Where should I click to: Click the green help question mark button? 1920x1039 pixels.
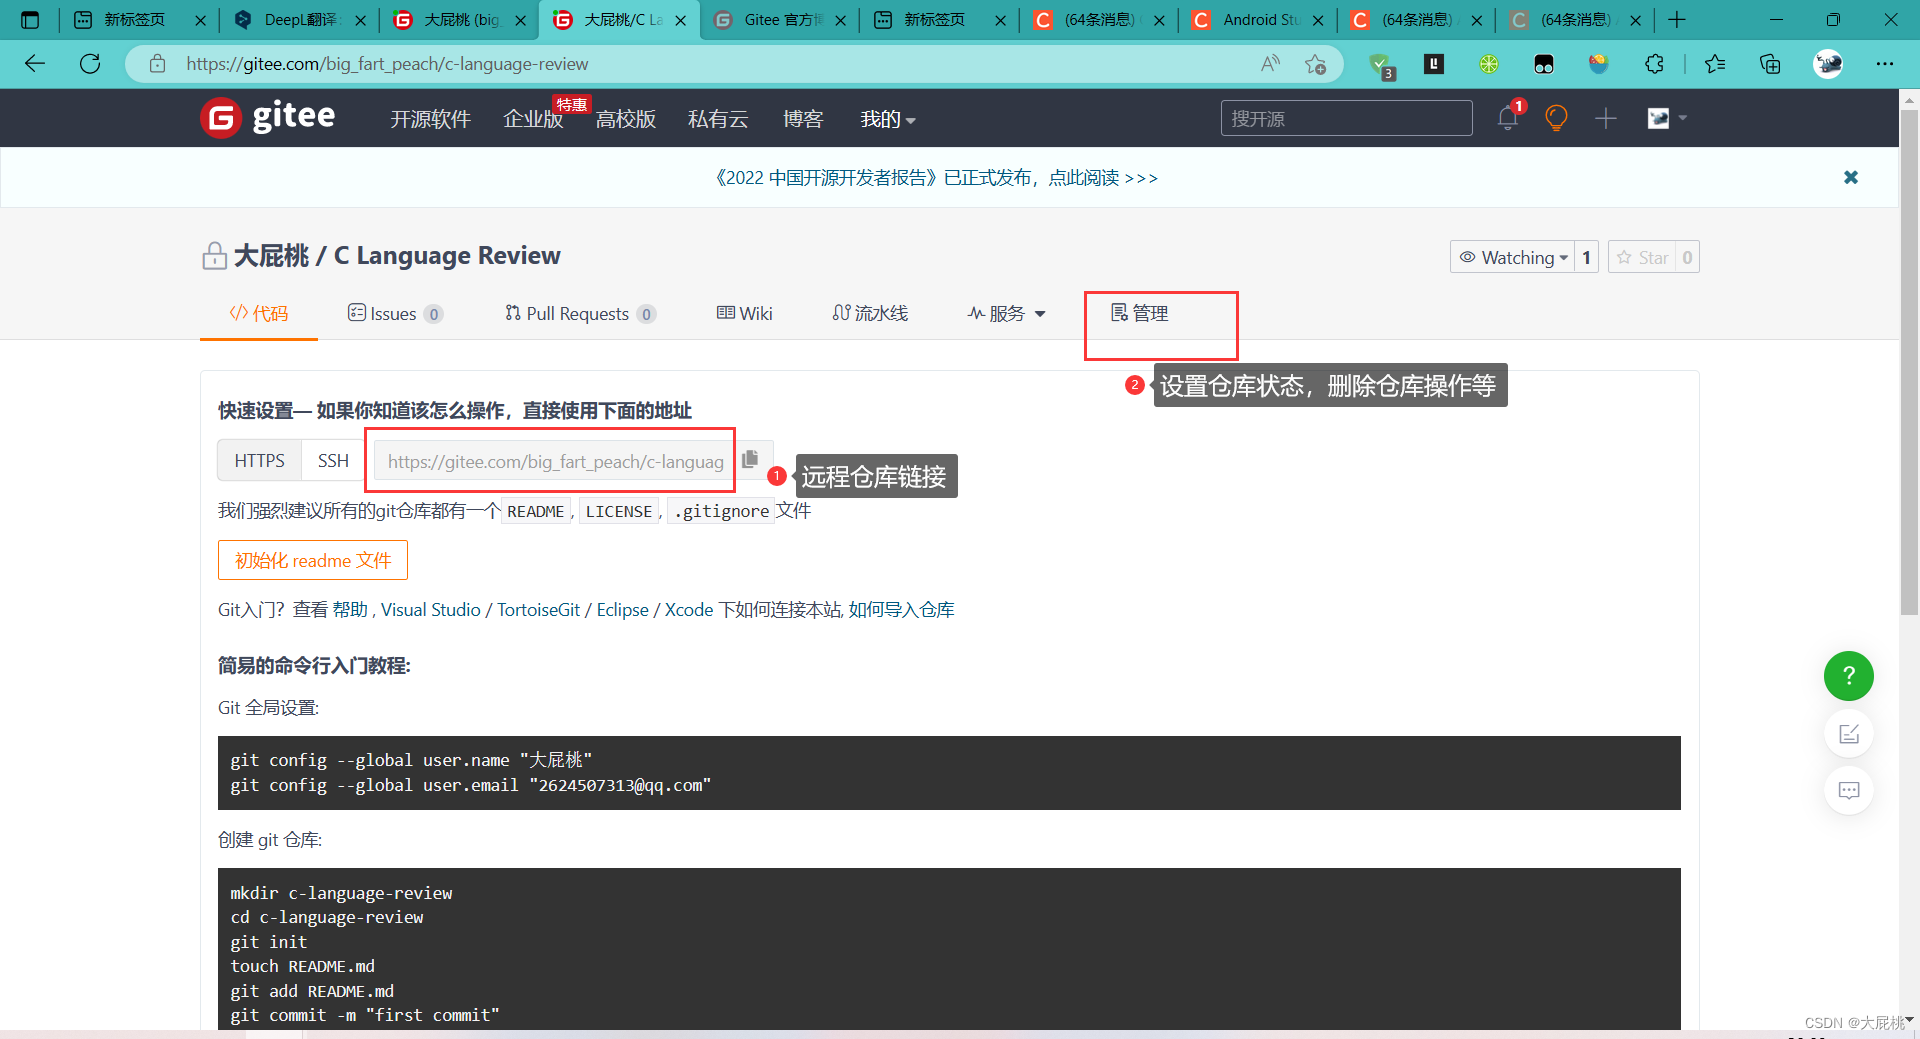1849,676
